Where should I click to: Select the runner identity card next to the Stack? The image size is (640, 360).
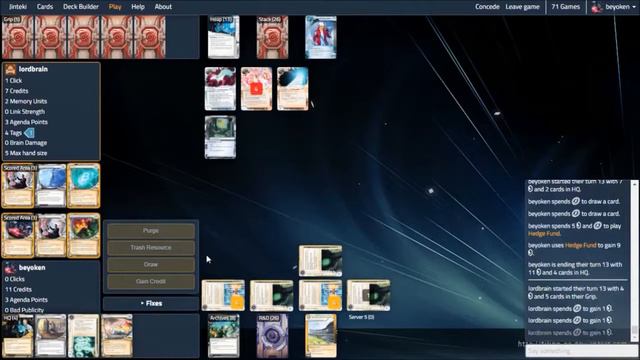pos(321,37)
